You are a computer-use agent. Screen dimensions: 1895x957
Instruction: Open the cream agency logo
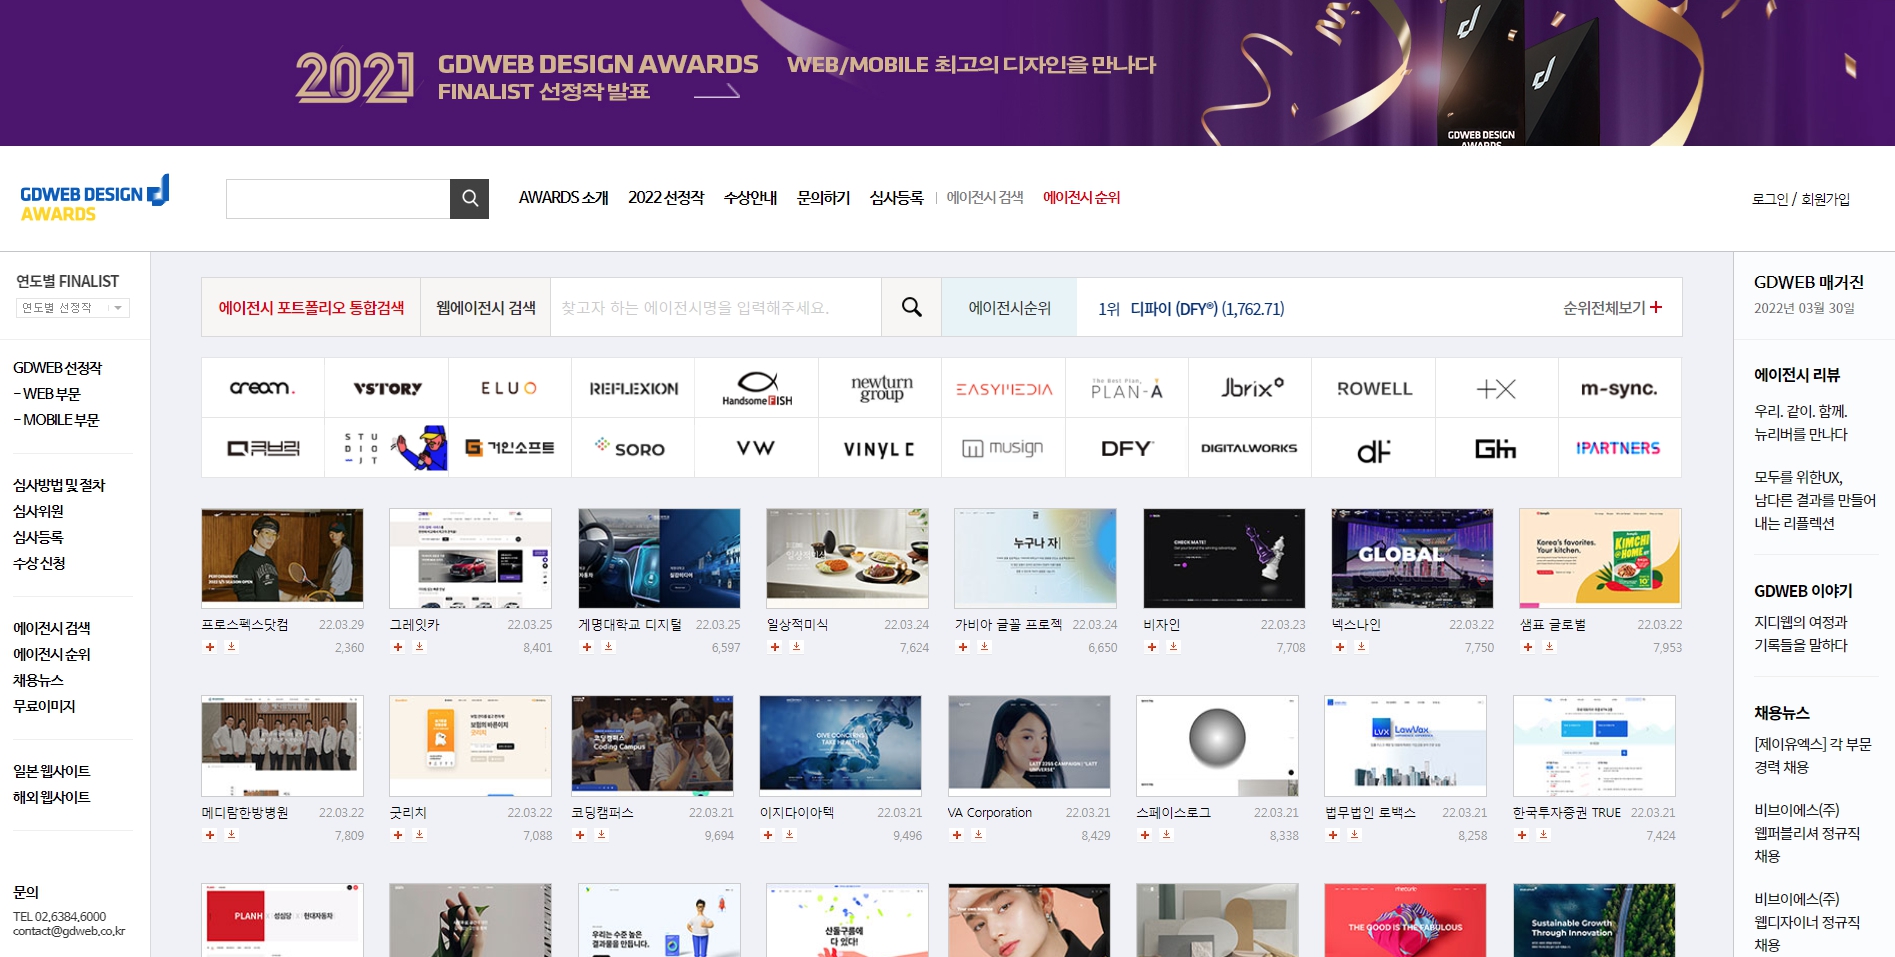click(263, 388)
